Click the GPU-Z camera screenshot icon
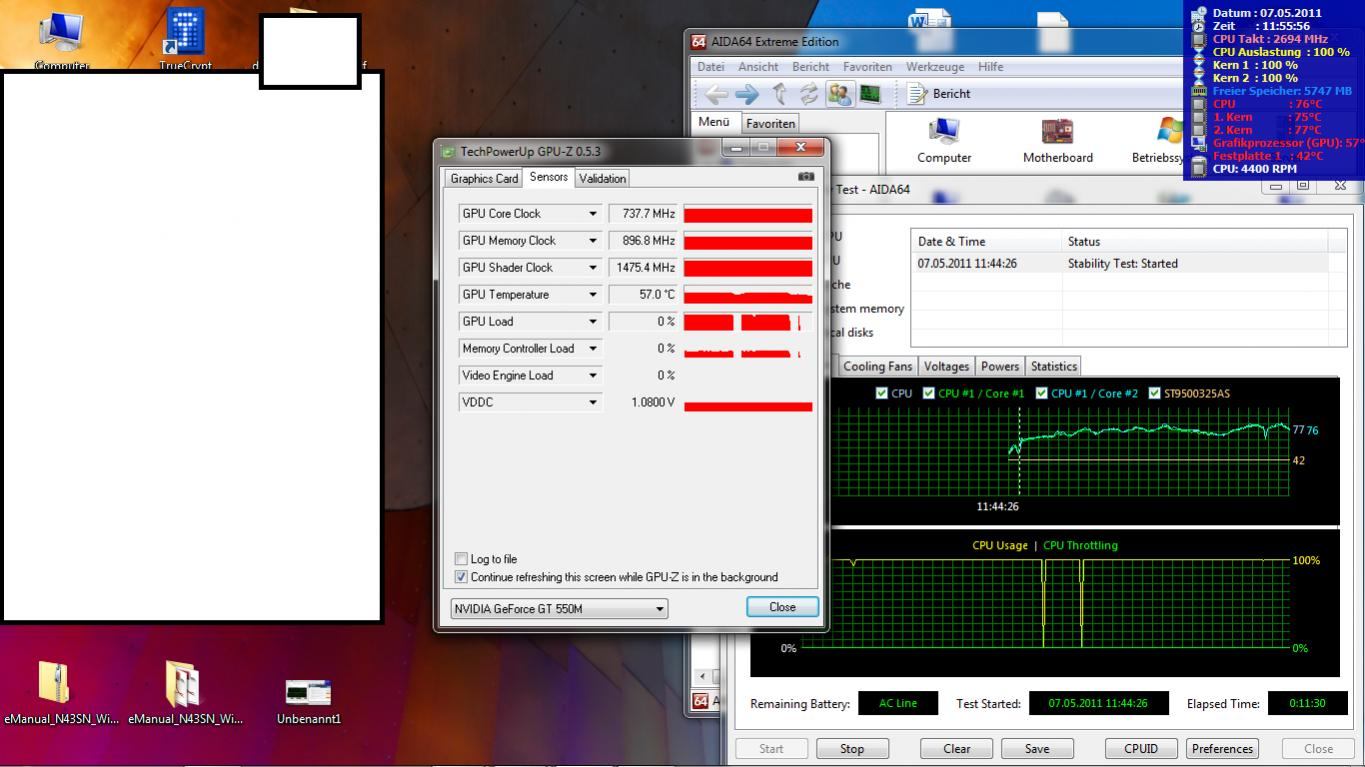The height and width of the screenshot is (767, 1365). (x=806, y=177)
